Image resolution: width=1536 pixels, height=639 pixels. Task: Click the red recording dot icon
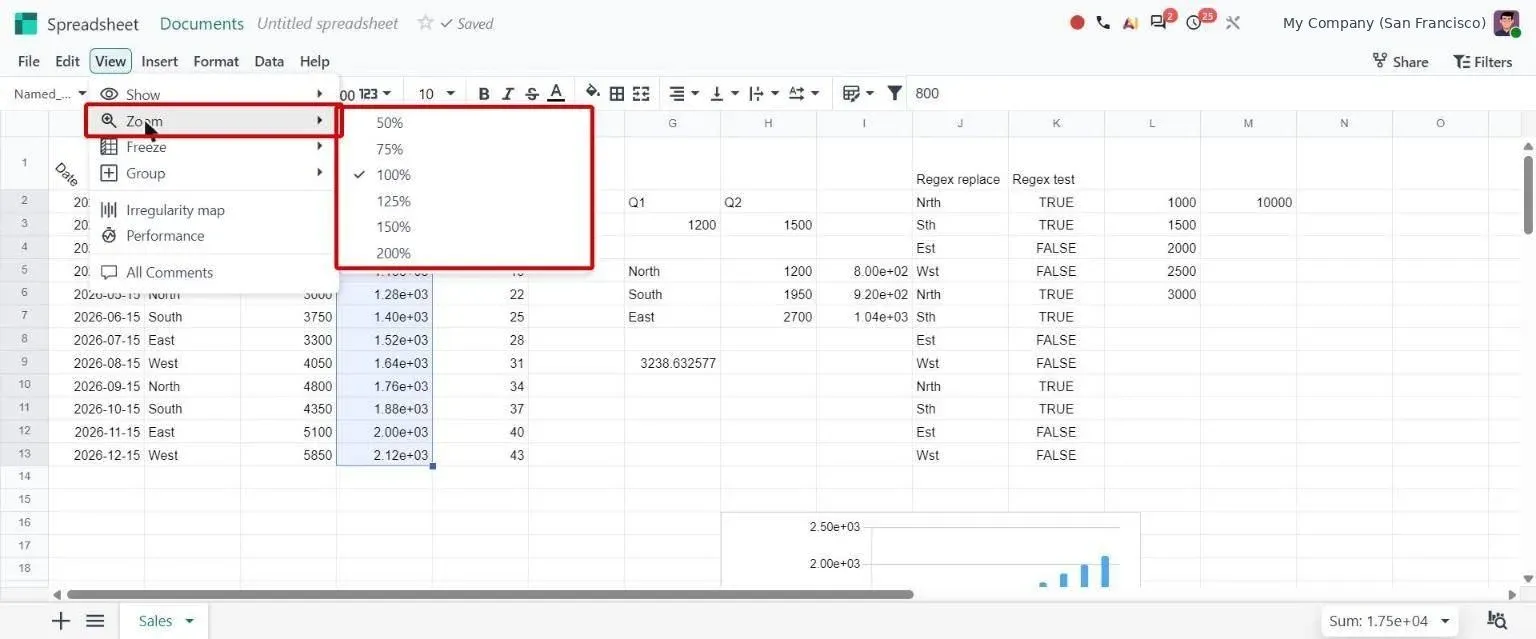click(x=1077, y=22)
